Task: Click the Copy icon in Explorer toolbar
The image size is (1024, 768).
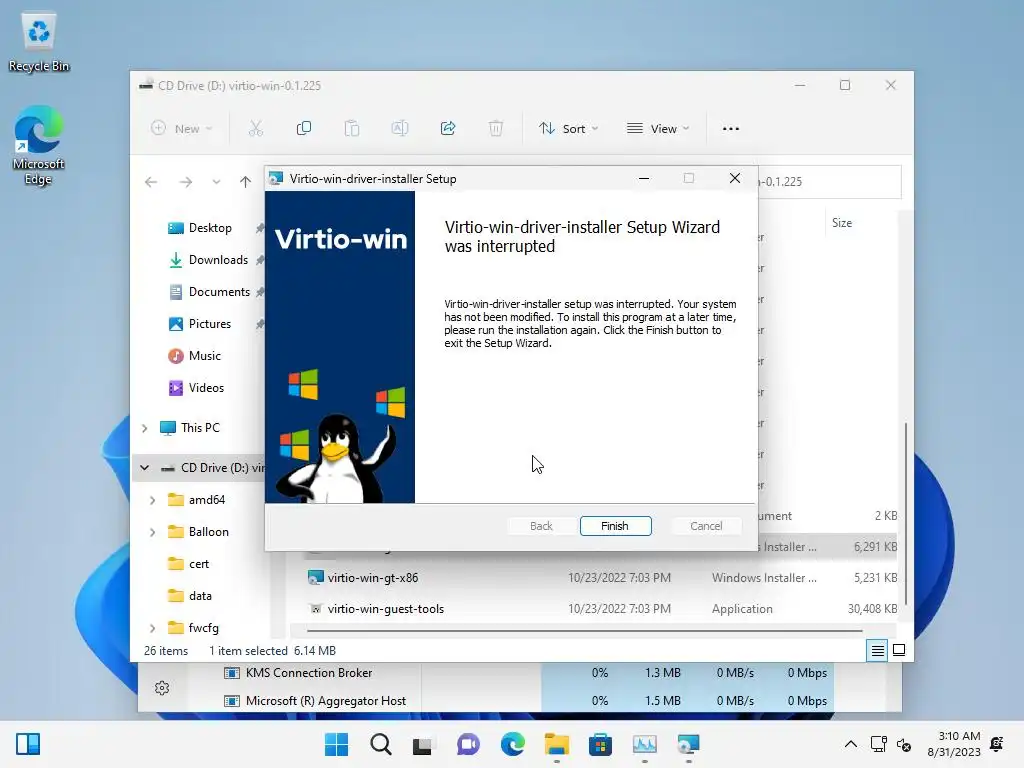Action: coord(304,129)
